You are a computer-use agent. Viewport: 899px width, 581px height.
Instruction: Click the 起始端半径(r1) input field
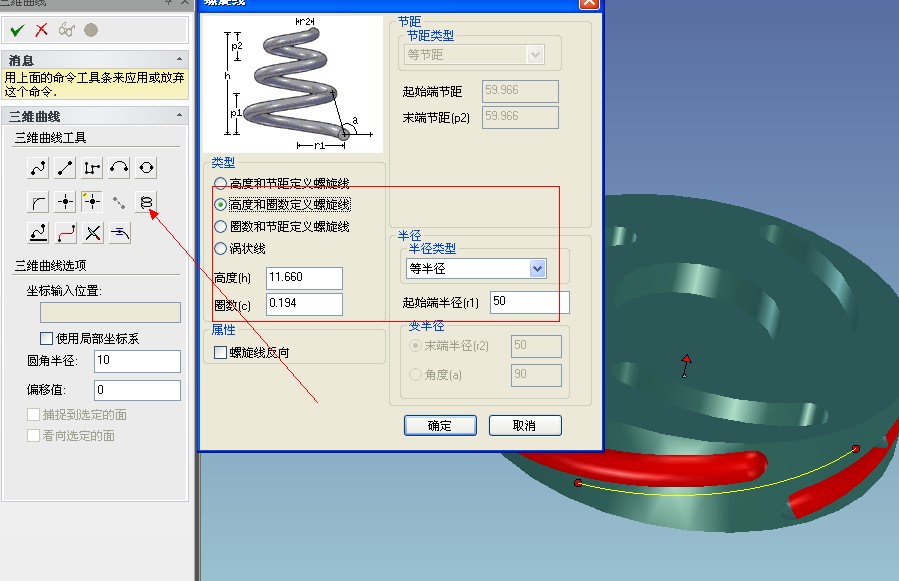[x=529, y=302]
